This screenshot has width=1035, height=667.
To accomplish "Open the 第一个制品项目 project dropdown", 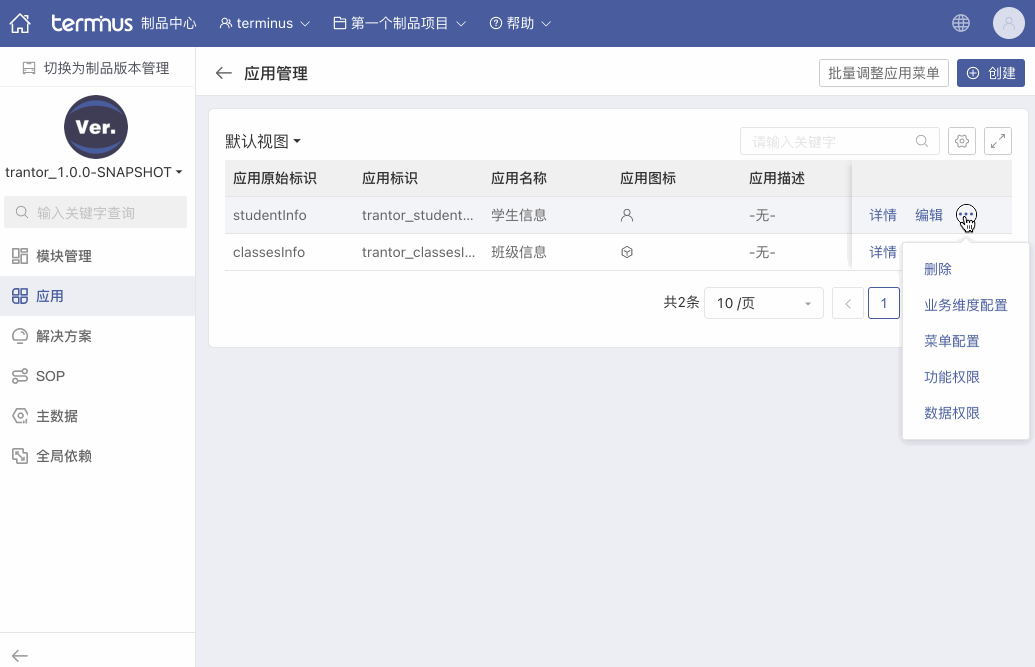I will [x=399, y=23].
